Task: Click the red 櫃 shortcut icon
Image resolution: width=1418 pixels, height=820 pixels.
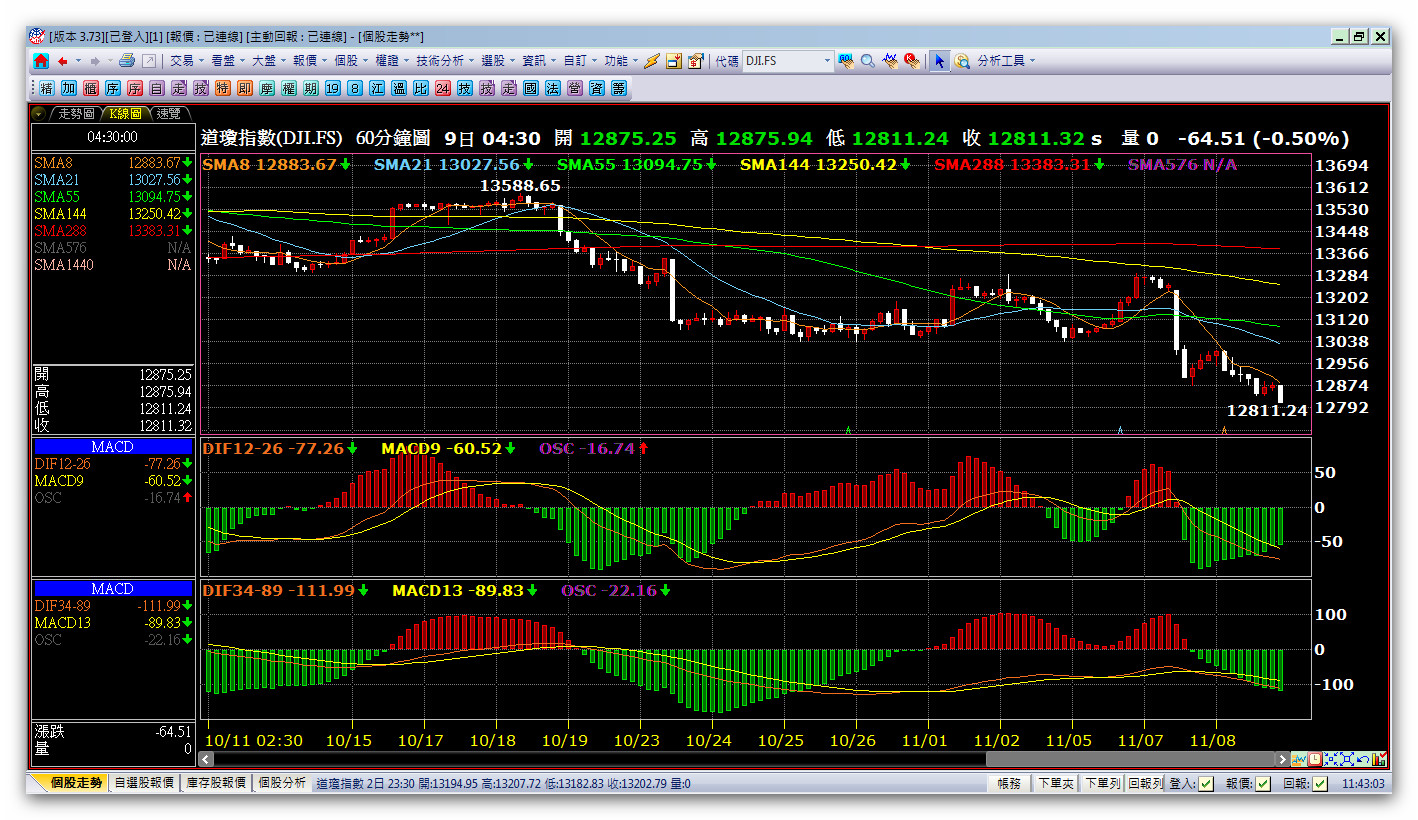Action: click(91, 88)
